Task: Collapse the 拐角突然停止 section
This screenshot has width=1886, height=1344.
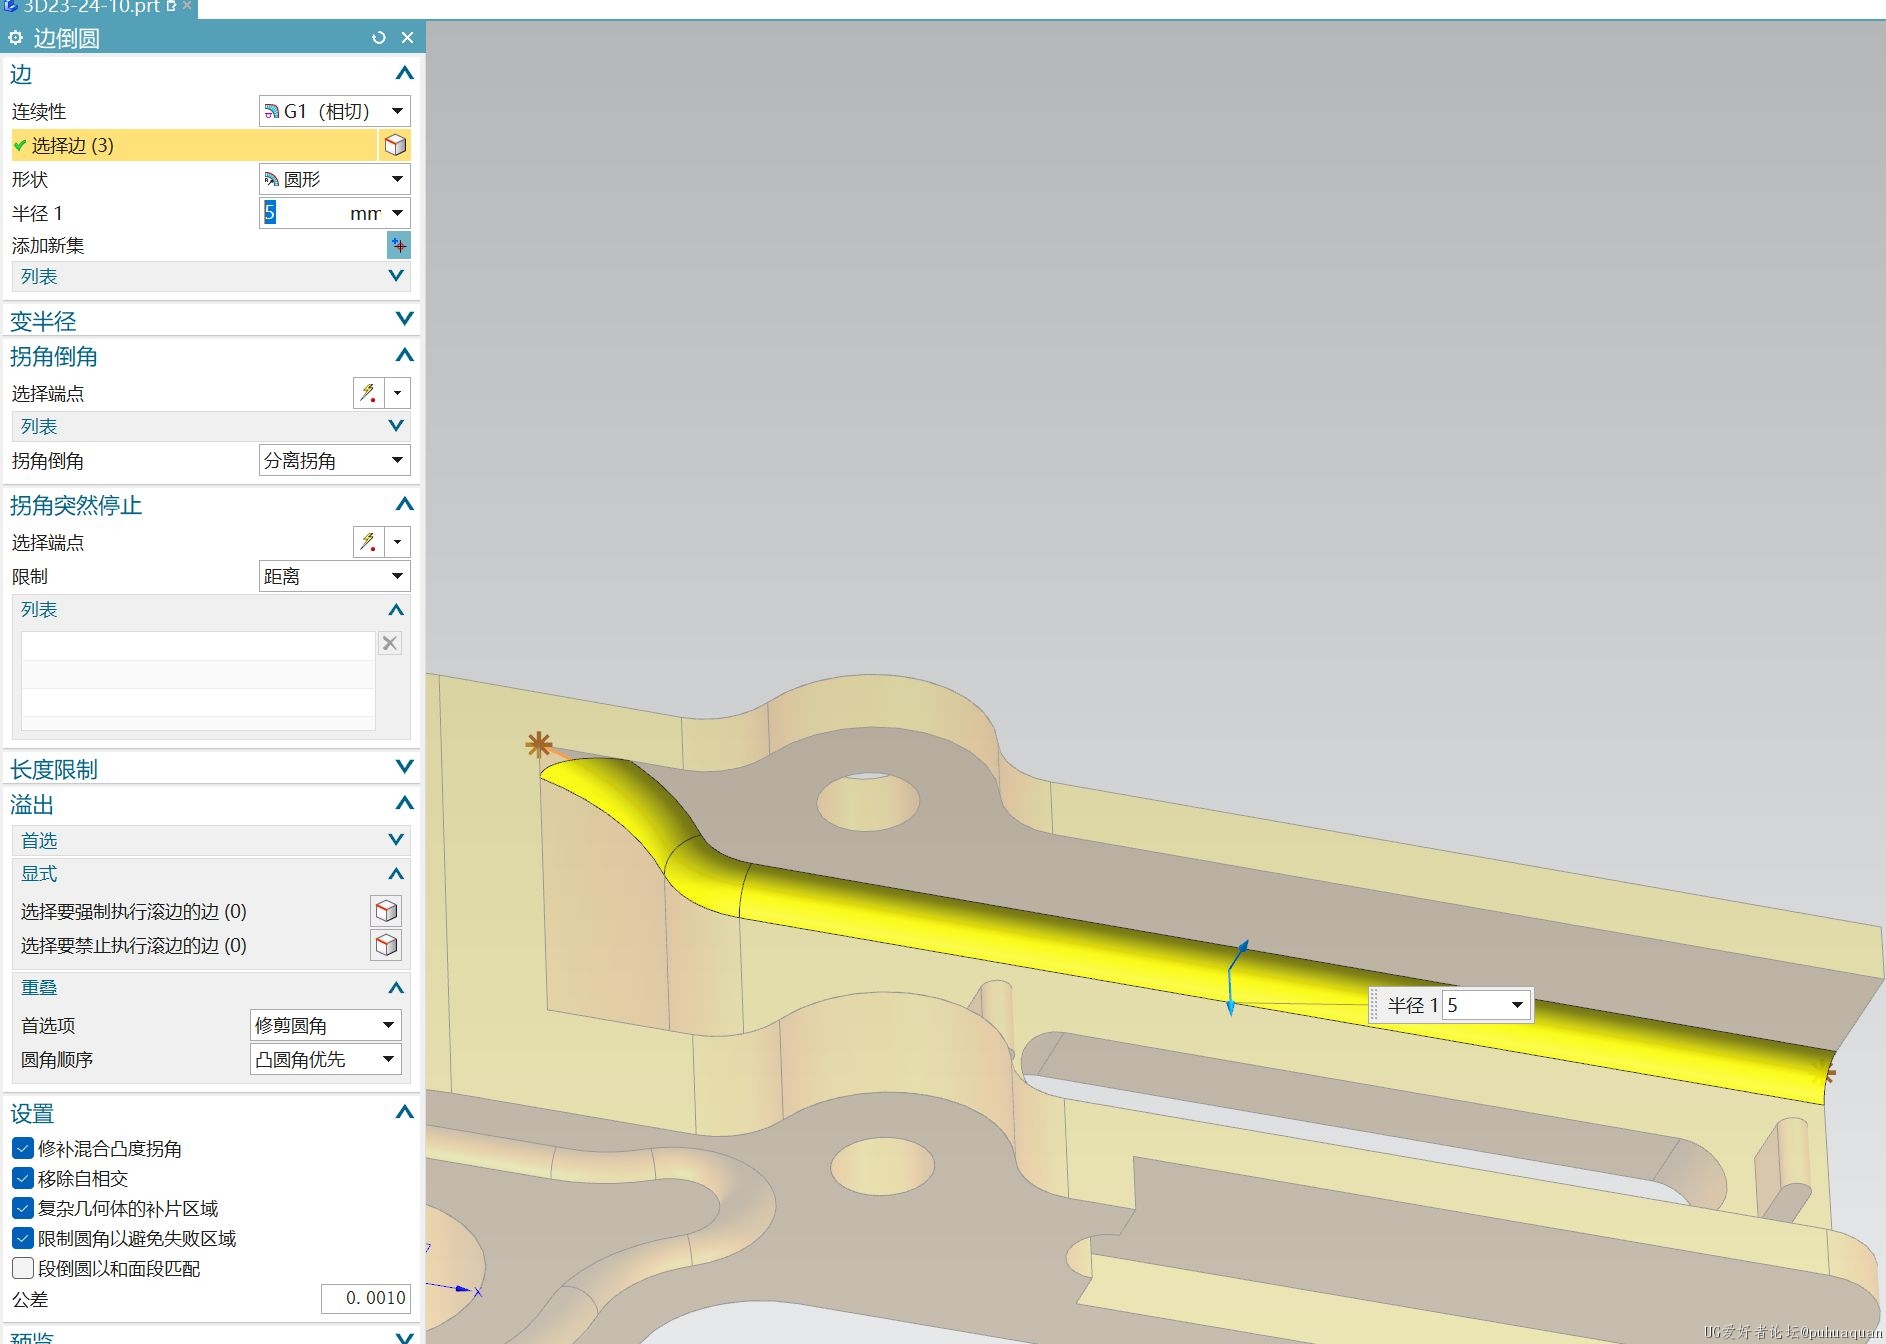Action: [x=404, y=504]
